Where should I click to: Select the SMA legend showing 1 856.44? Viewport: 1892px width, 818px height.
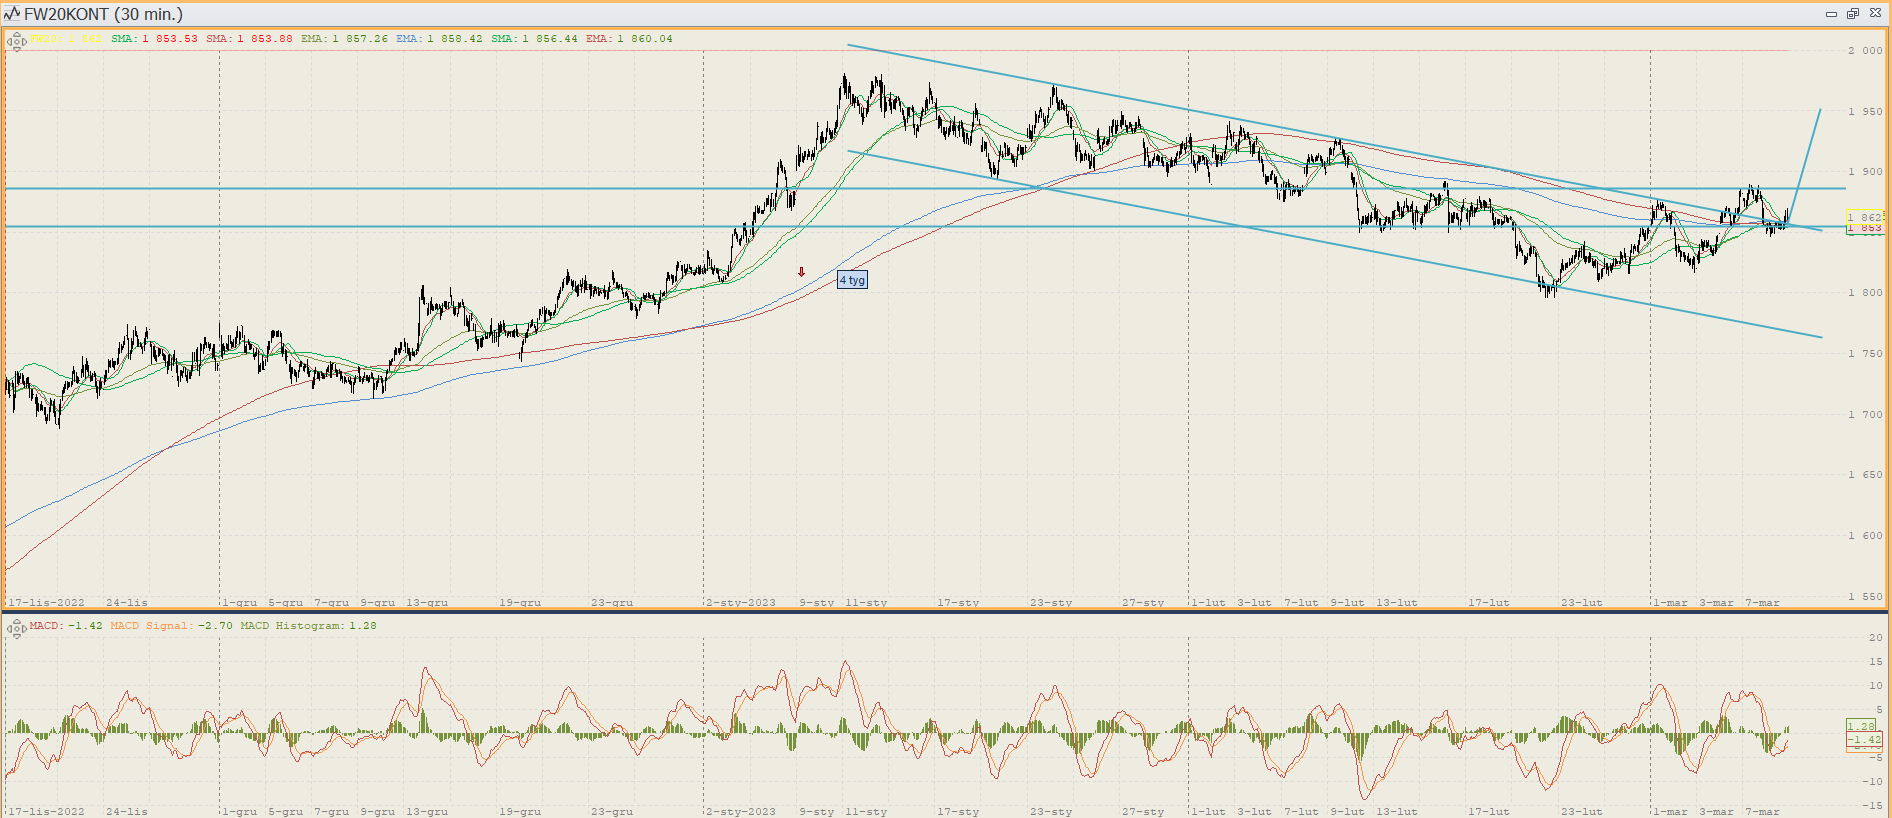534,39
